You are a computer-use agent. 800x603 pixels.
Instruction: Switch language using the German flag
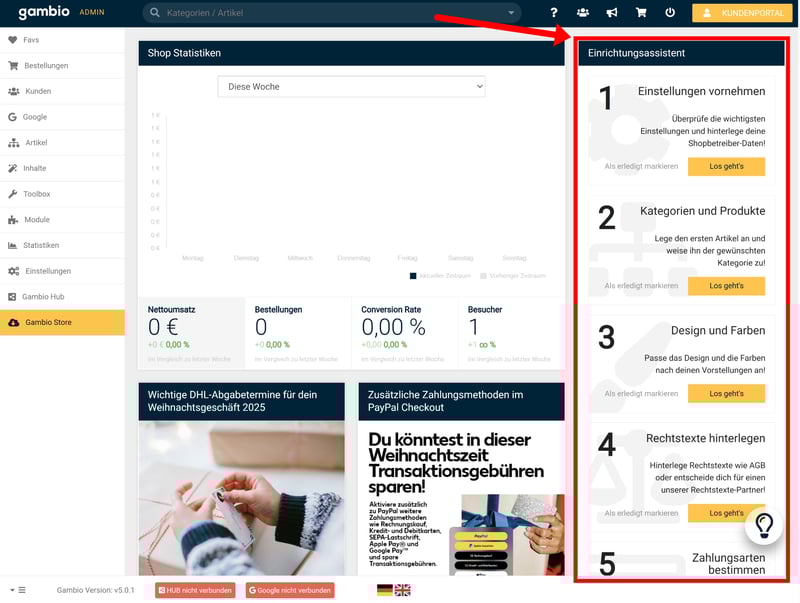click(384, 590)
